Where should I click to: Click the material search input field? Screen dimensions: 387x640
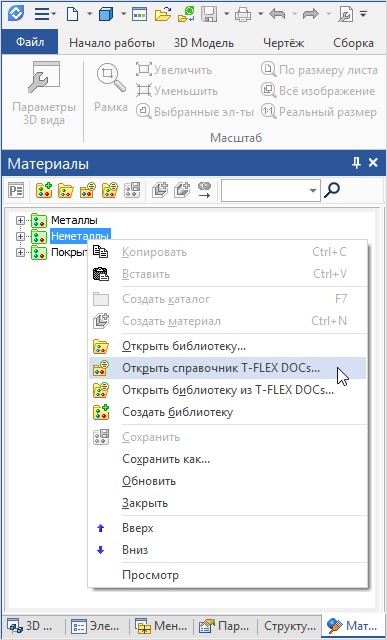[x=265, y=191]
